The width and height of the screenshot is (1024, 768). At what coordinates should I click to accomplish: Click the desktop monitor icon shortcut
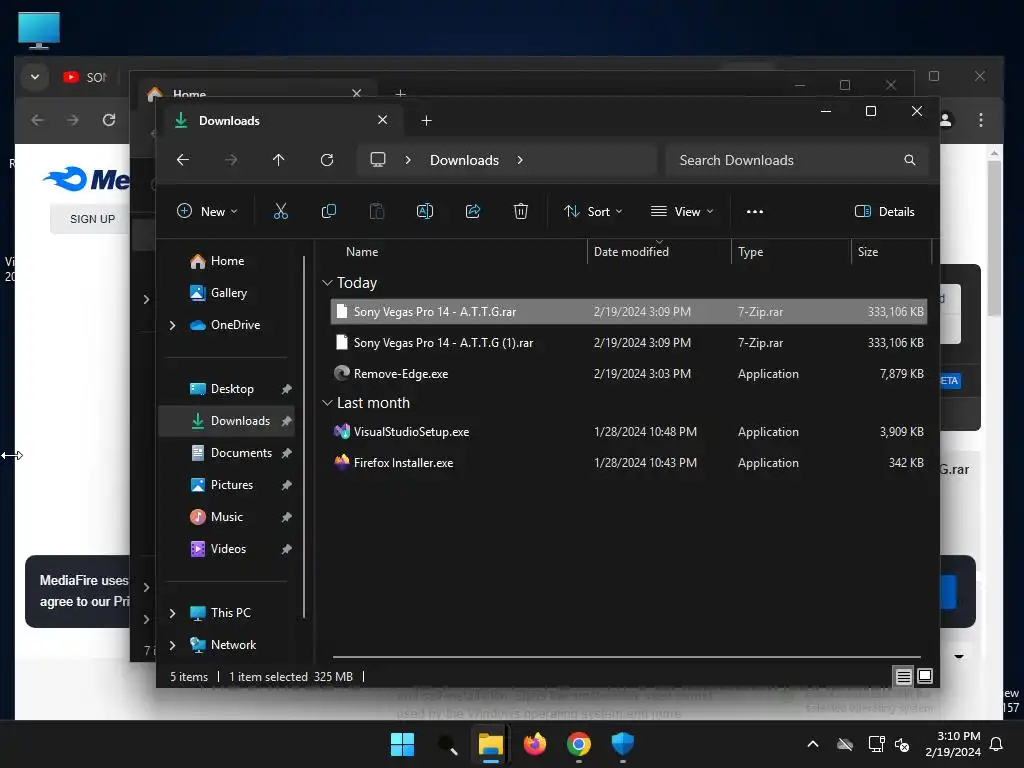(39, 30)
